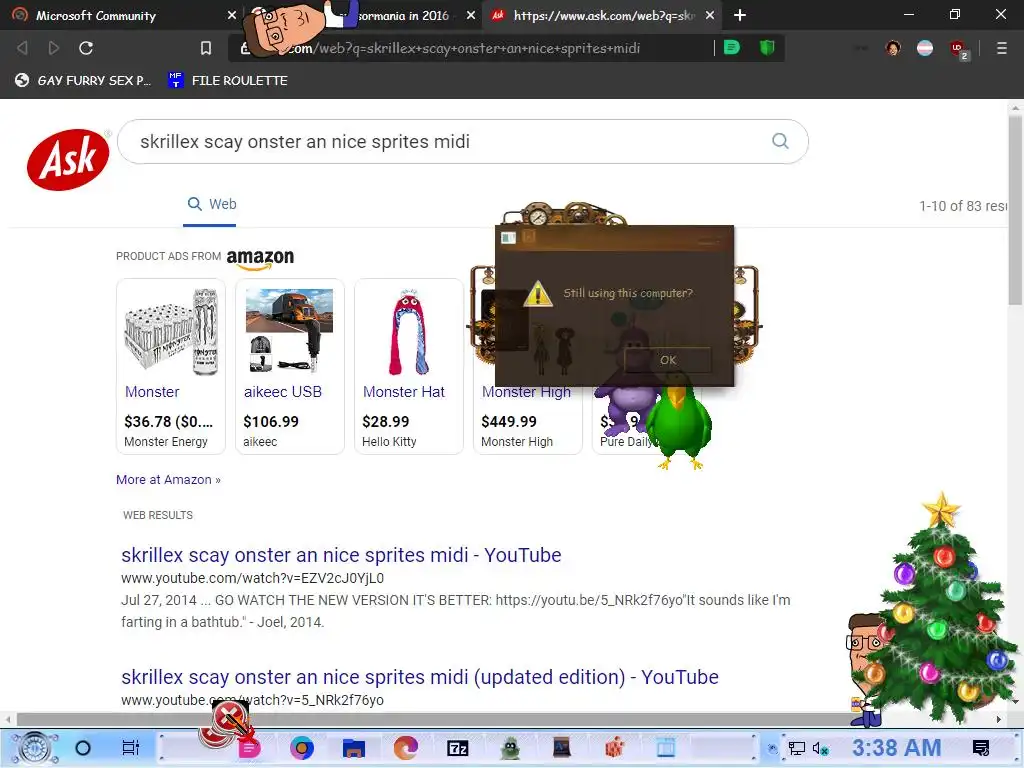Click the magnifier icon in the Ask search box
This screenshot has height=768, width=1024.
coord(780,141)
